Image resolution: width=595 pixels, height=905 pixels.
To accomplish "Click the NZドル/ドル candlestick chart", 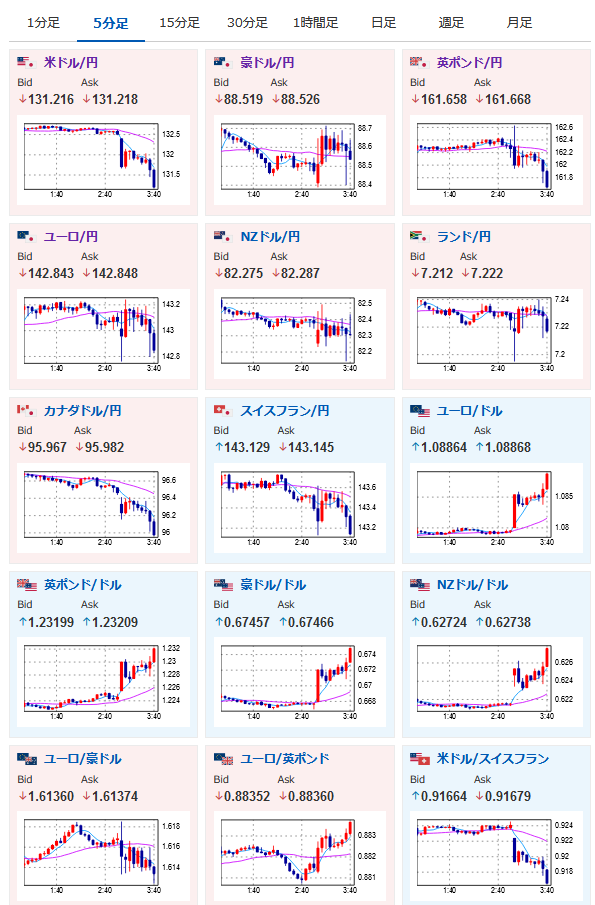I will pos(496,682).
